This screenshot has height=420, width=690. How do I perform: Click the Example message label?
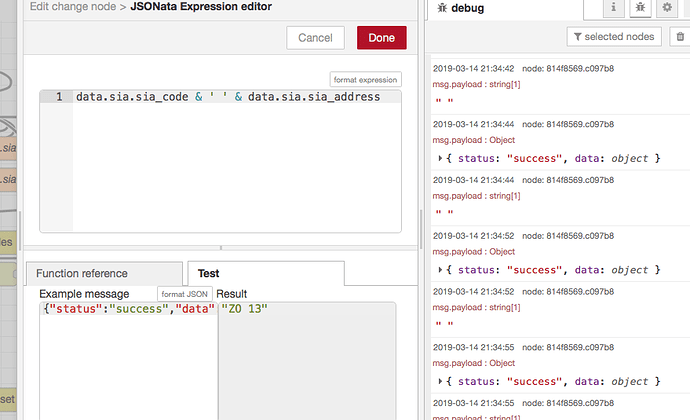pos(84,294)
